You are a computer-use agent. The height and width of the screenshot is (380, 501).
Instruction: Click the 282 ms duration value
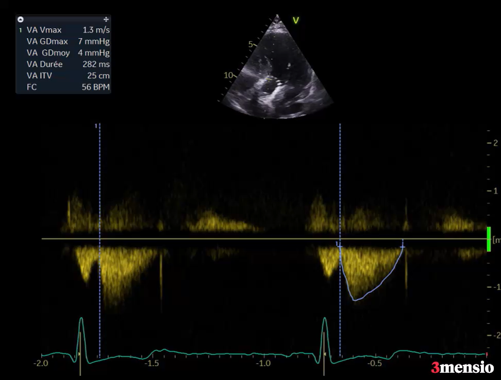96,64
